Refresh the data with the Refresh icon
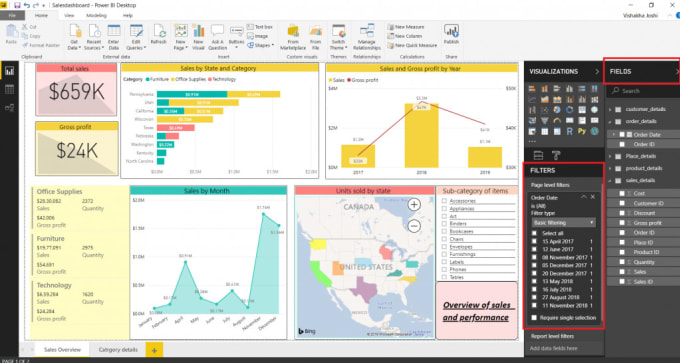 click(159, 35)
